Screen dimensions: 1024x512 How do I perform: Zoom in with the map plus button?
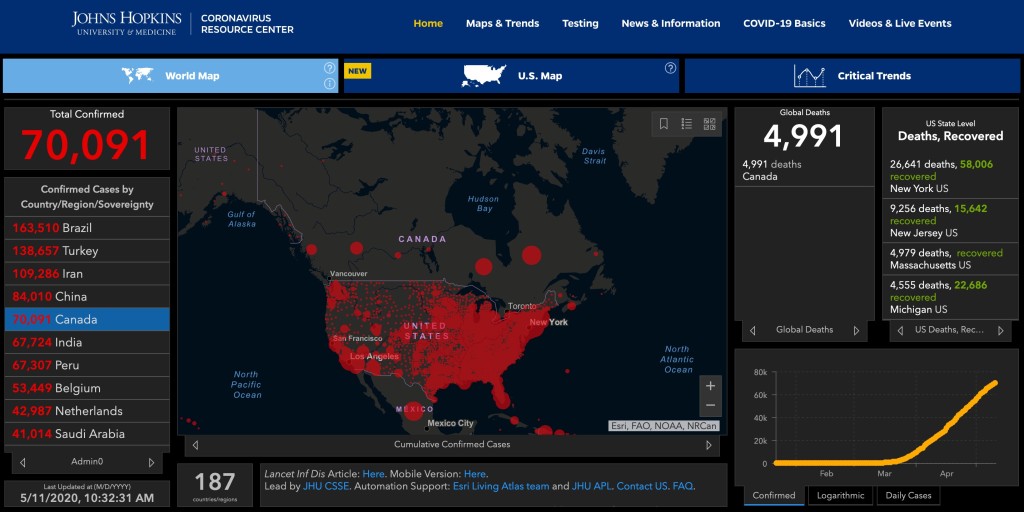click(711, 386)
